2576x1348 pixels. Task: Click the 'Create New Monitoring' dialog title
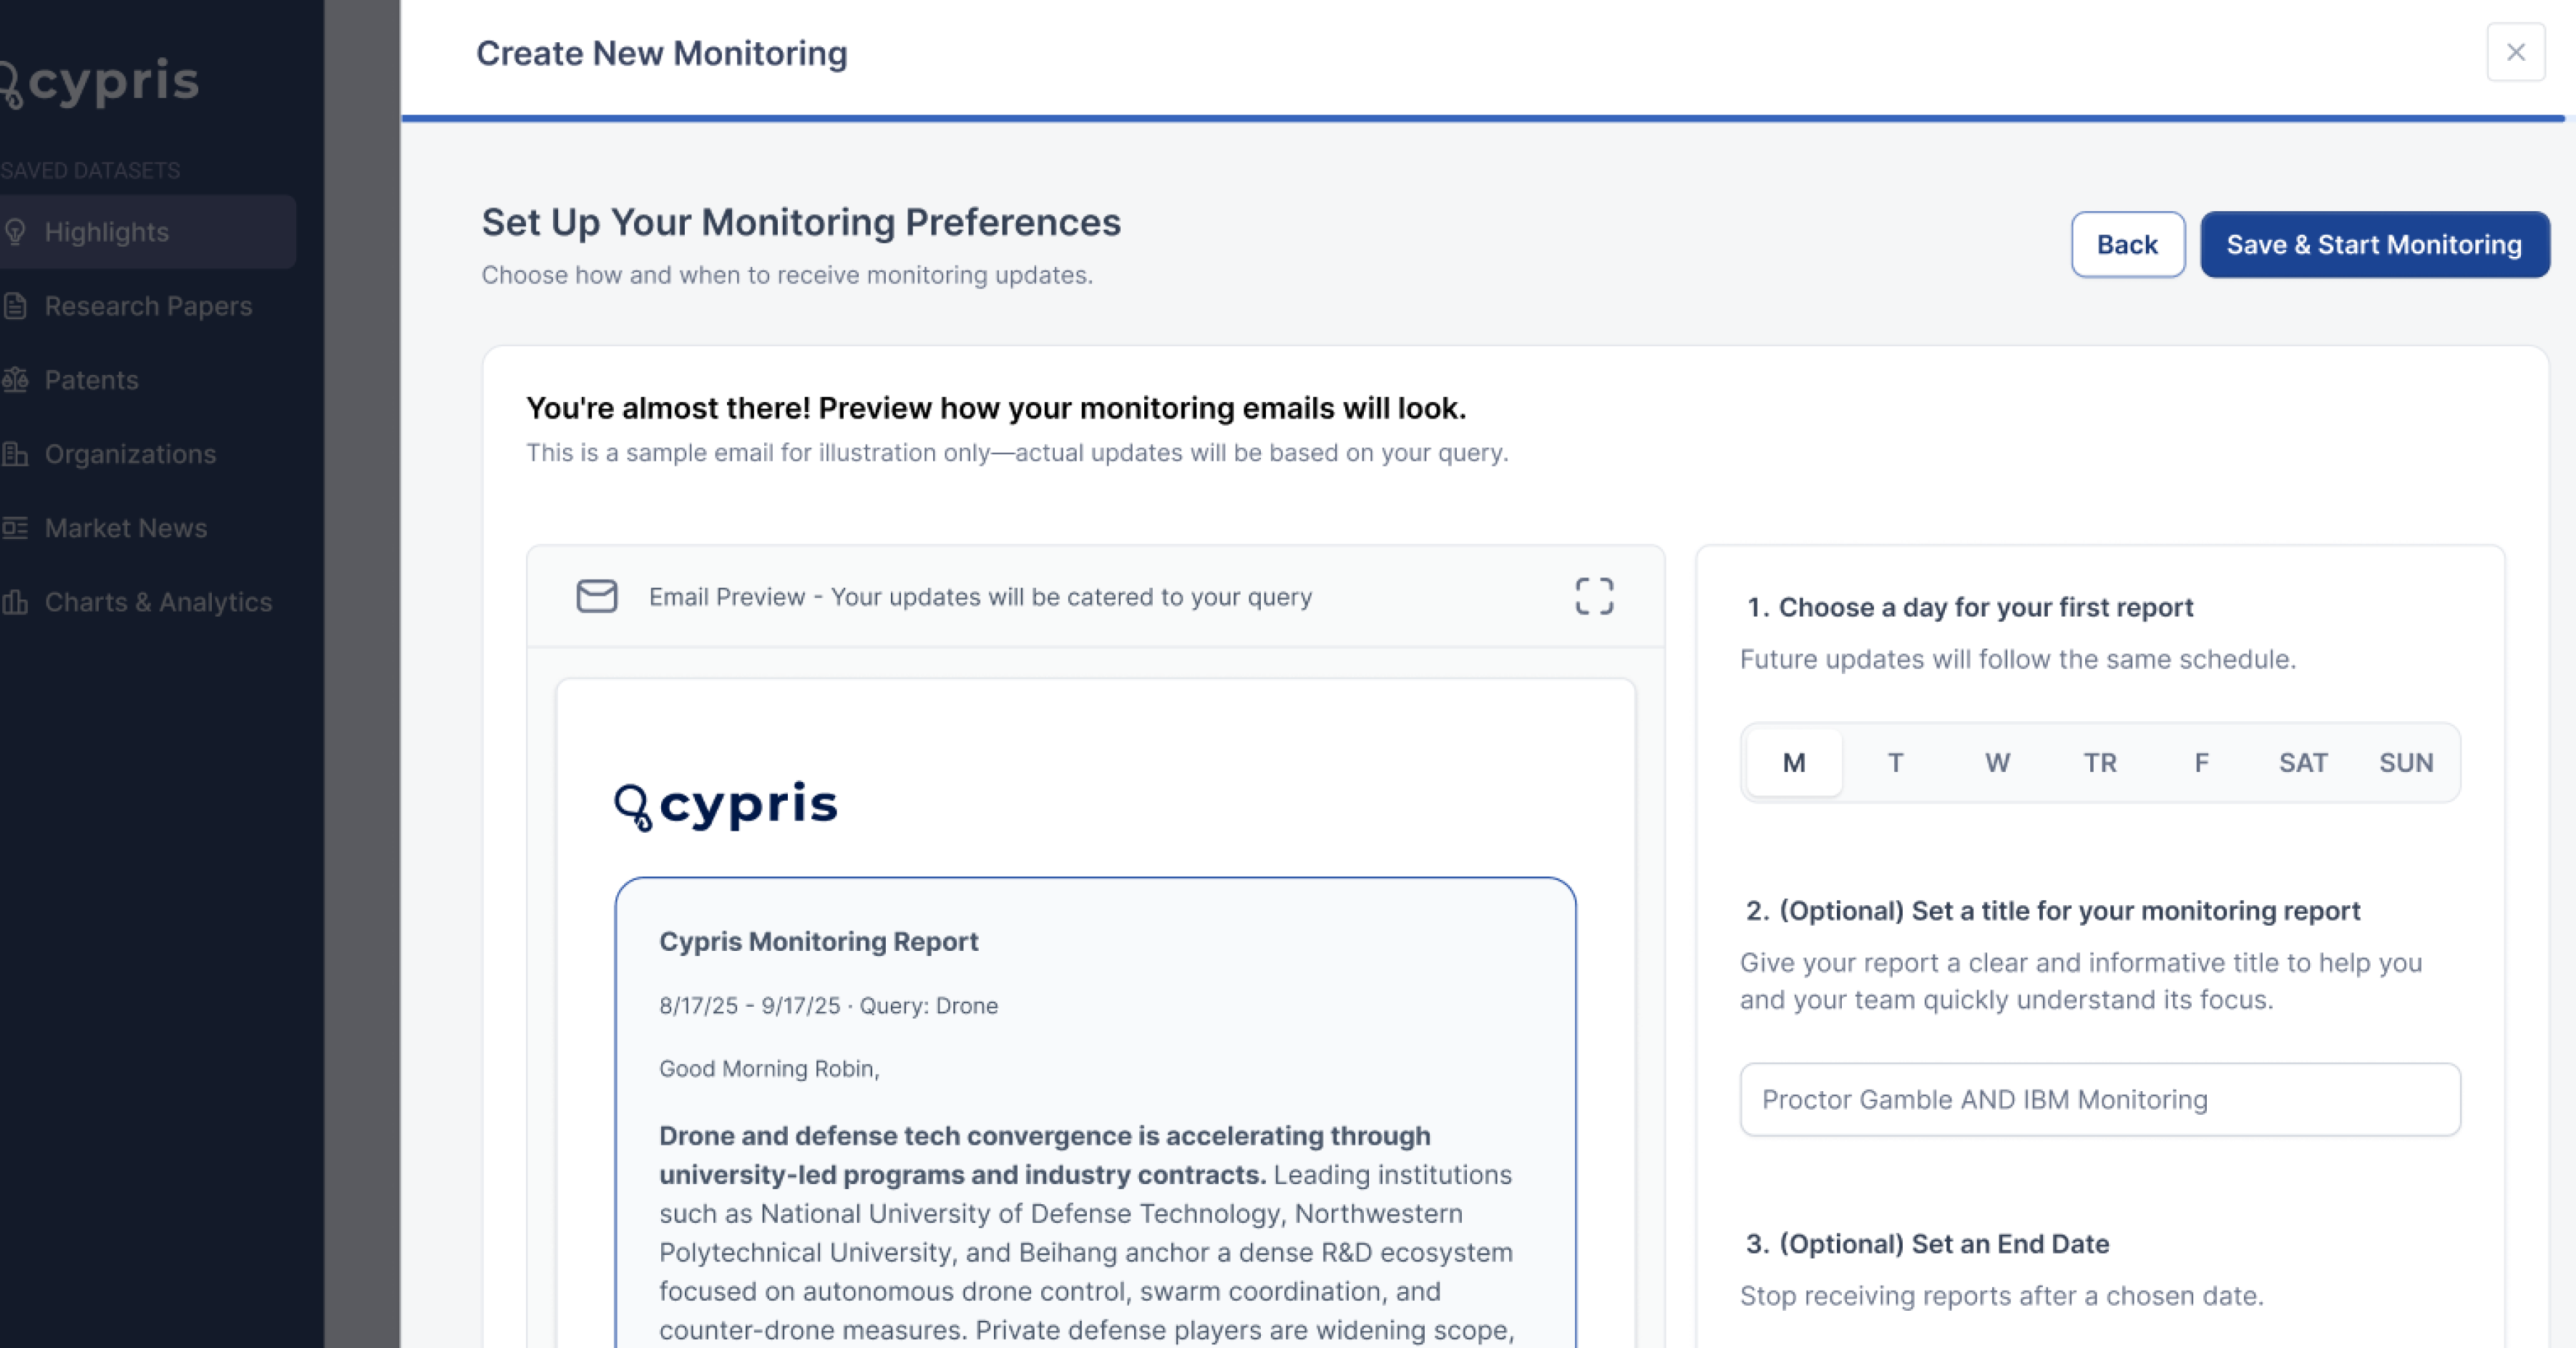tap(661, 53)
